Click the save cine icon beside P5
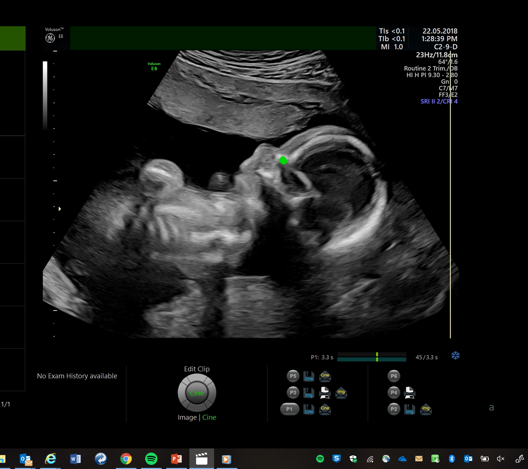The height and width of the screenshot is (469, 528). (x=308, y=376)
